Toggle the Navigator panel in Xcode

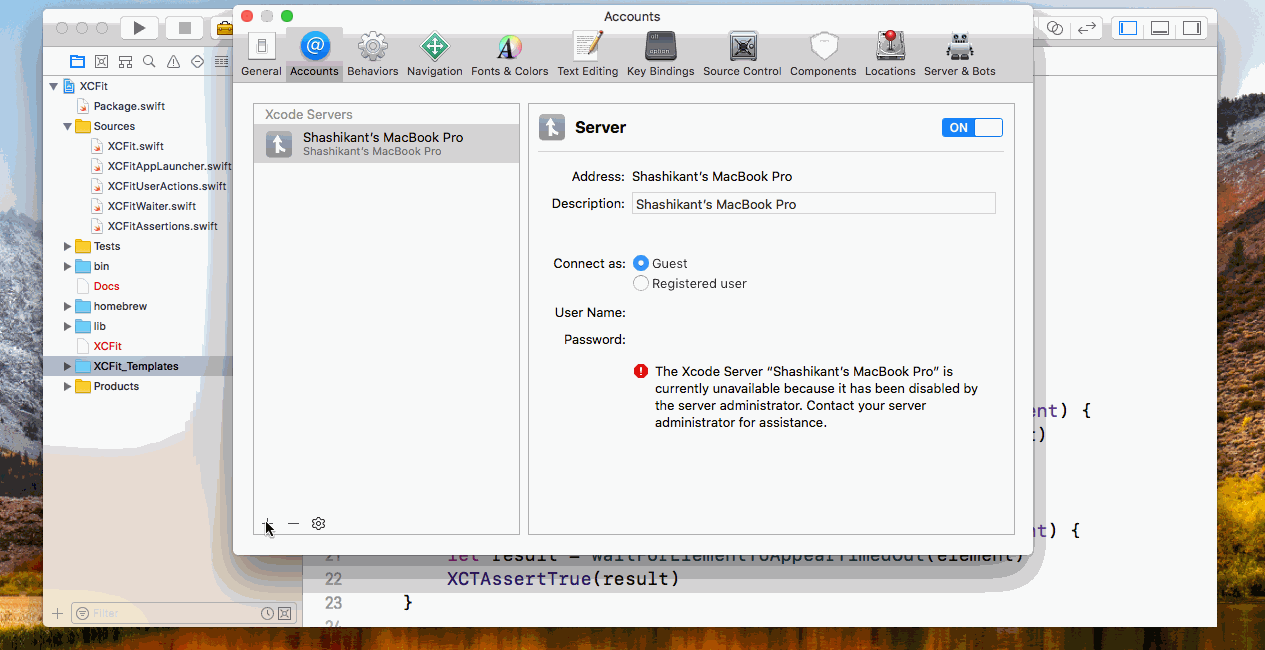(1128, 28)
